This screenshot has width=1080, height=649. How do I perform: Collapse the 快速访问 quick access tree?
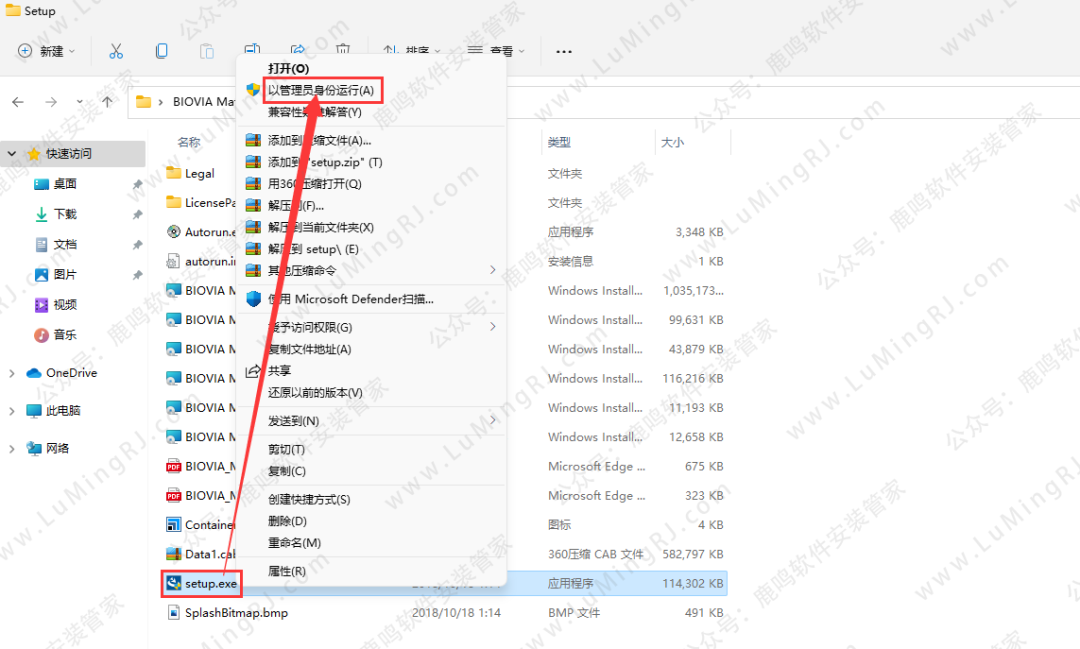12,154
